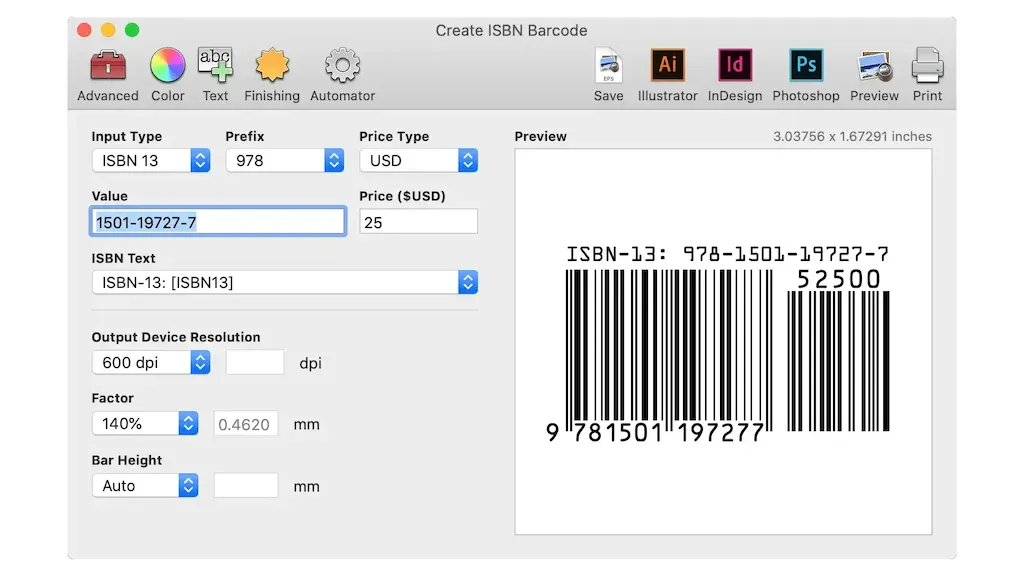Image resolution: width=1024 pixels, height=576 pixels.
Task: Send barcode to Illustrator
Action: point(667,74)
